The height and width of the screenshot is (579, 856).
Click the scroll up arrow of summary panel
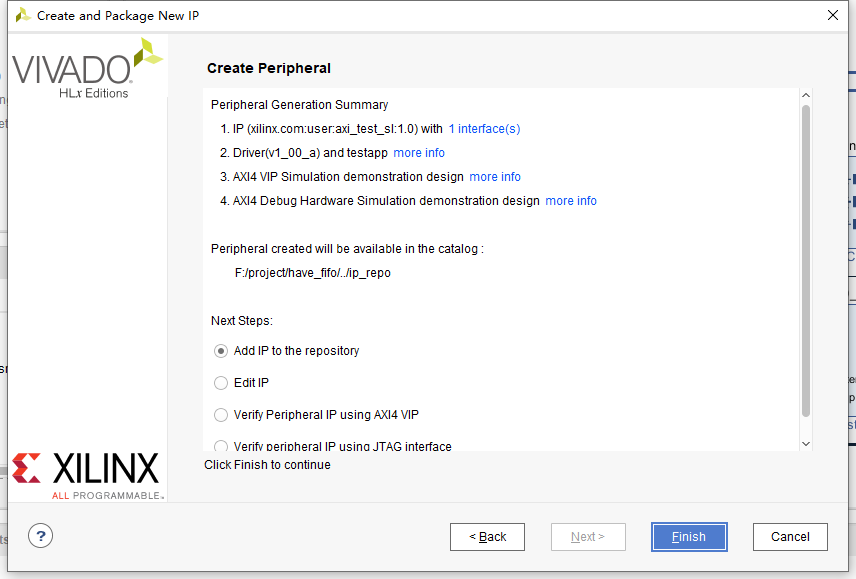click(x=806, y=95)
